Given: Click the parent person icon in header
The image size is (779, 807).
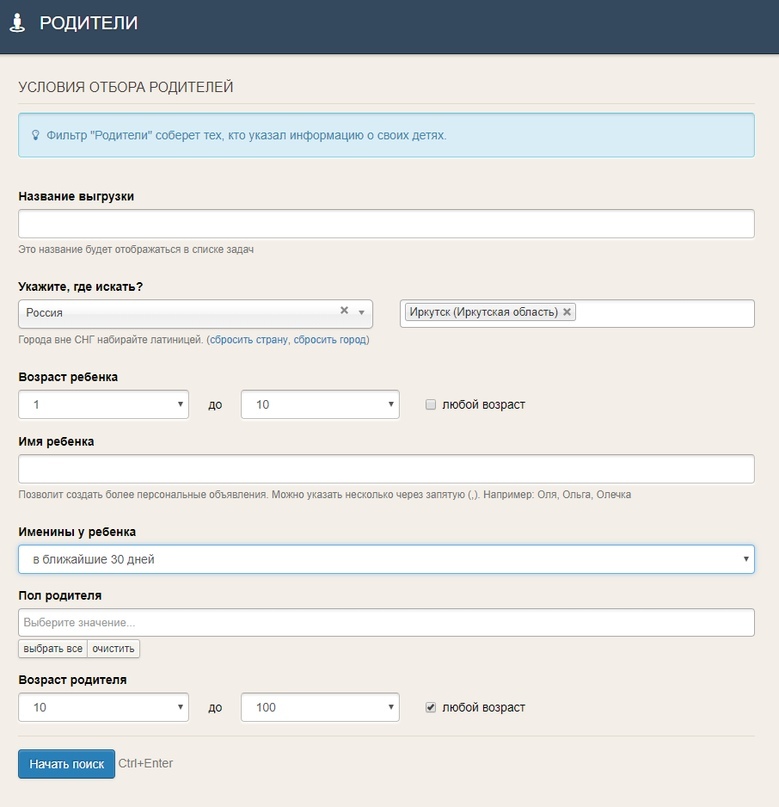Looking at the screenshot, I should [x=18, y=23].
